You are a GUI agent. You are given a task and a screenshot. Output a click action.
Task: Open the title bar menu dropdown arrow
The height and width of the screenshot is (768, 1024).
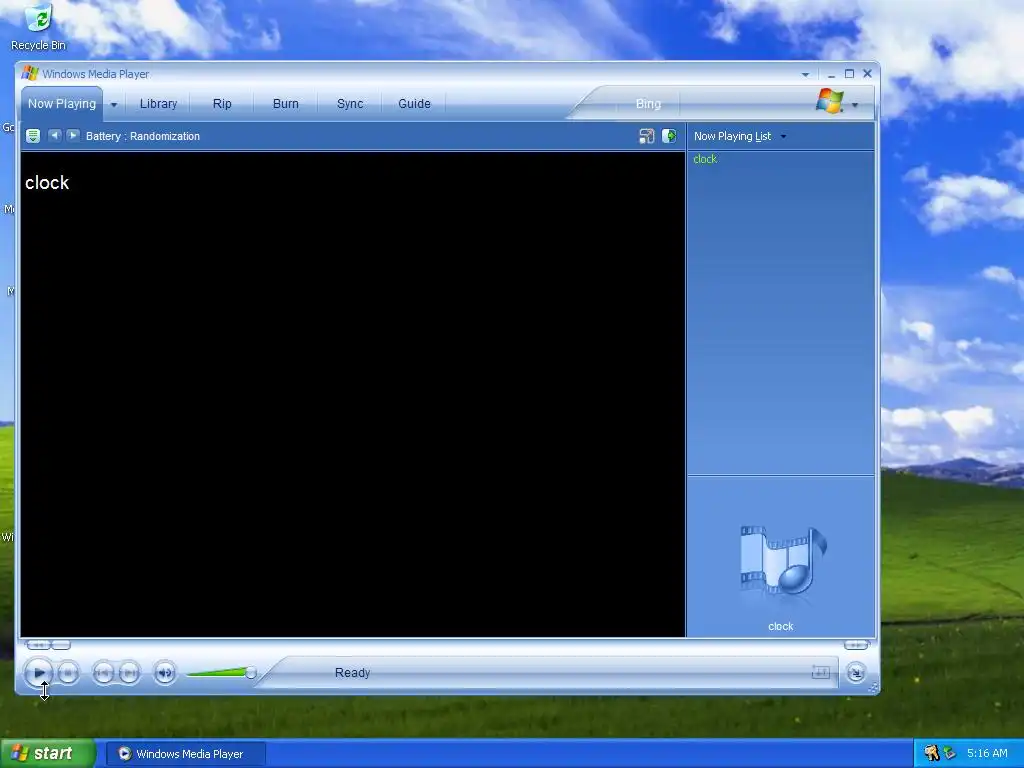pos(805,74)
